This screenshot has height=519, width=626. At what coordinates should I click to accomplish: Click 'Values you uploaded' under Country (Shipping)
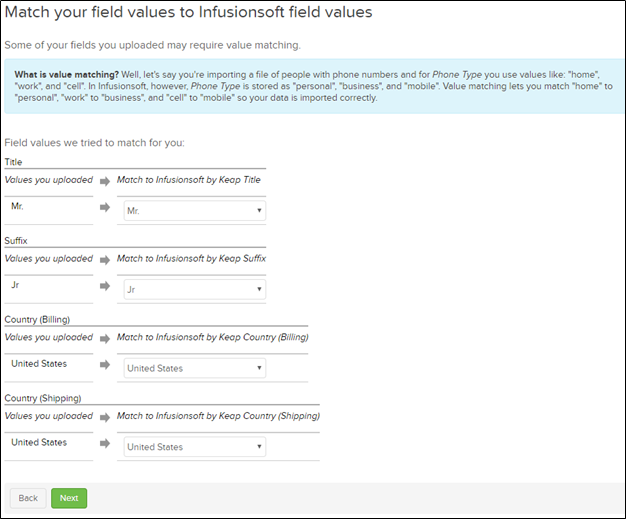click(49, 416)
